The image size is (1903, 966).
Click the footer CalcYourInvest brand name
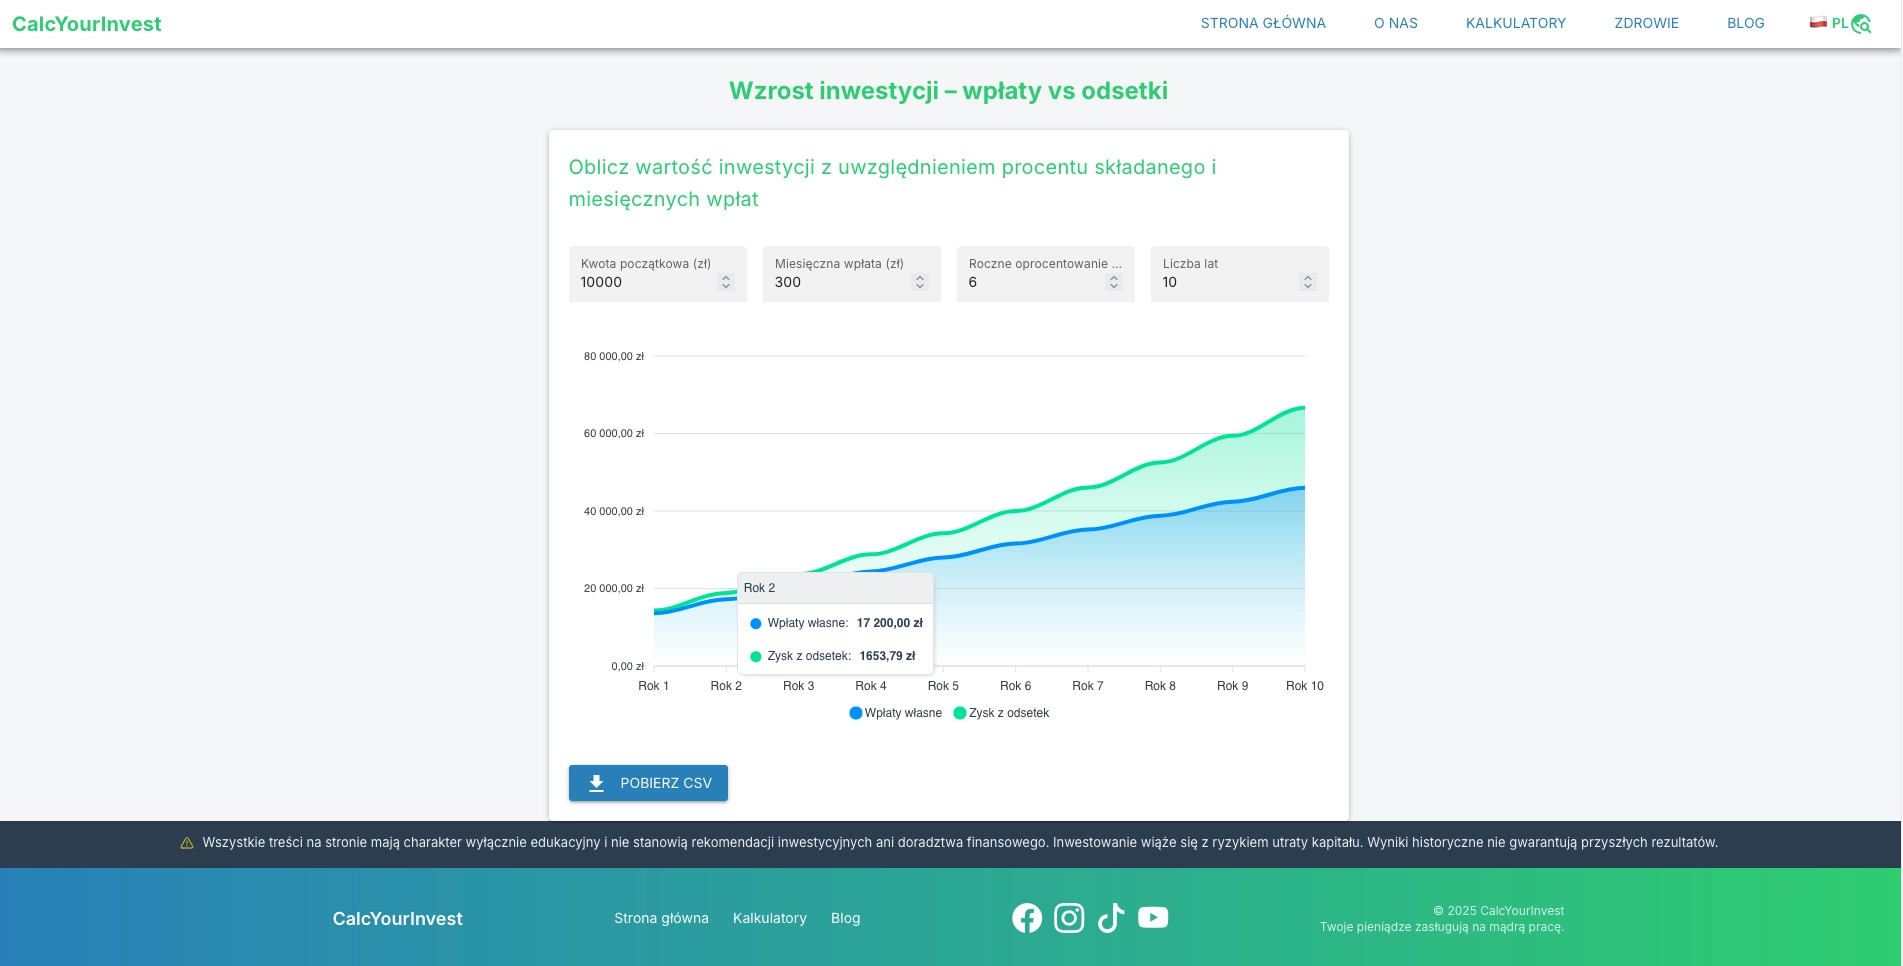397,919
